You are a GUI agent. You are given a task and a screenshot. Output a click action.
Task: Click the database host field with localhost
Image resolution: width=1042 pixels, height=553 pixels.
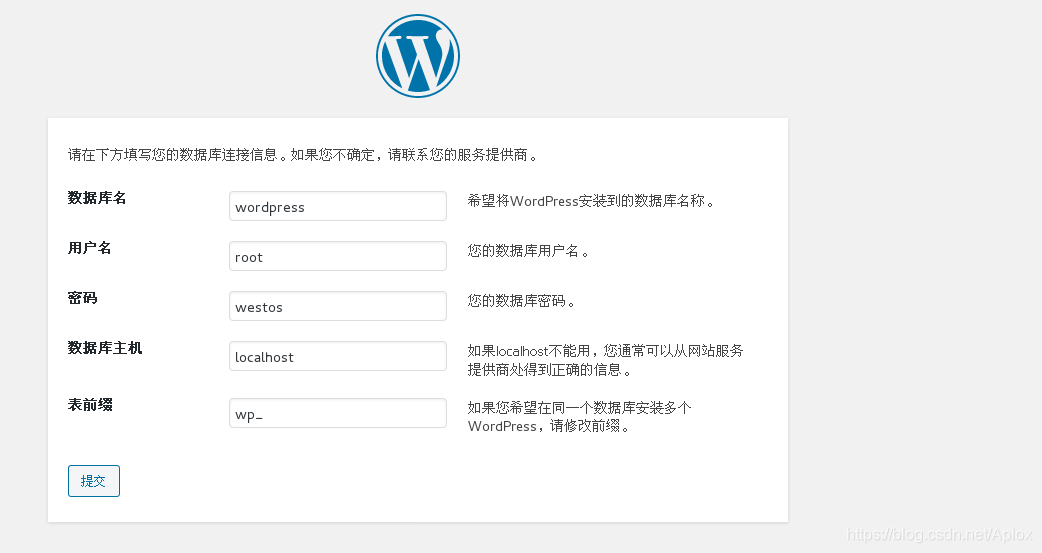coord(338,356)
